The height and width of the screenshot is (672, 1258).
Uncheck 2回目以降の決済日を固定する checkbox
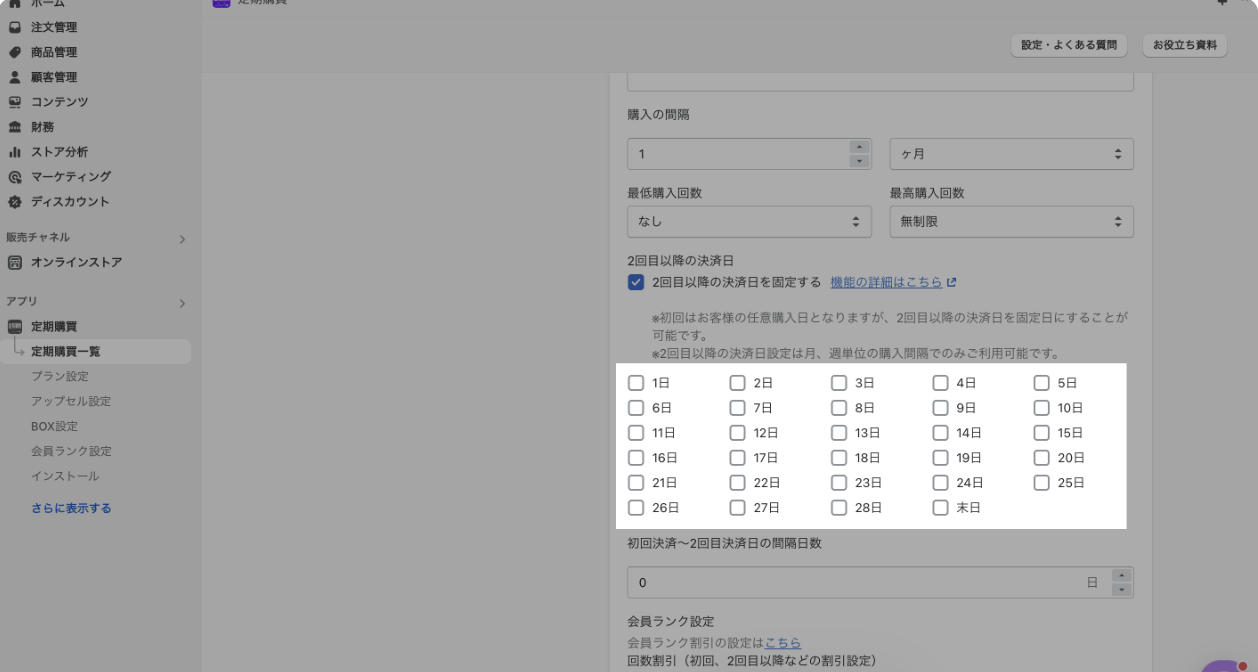click(636, 282)
